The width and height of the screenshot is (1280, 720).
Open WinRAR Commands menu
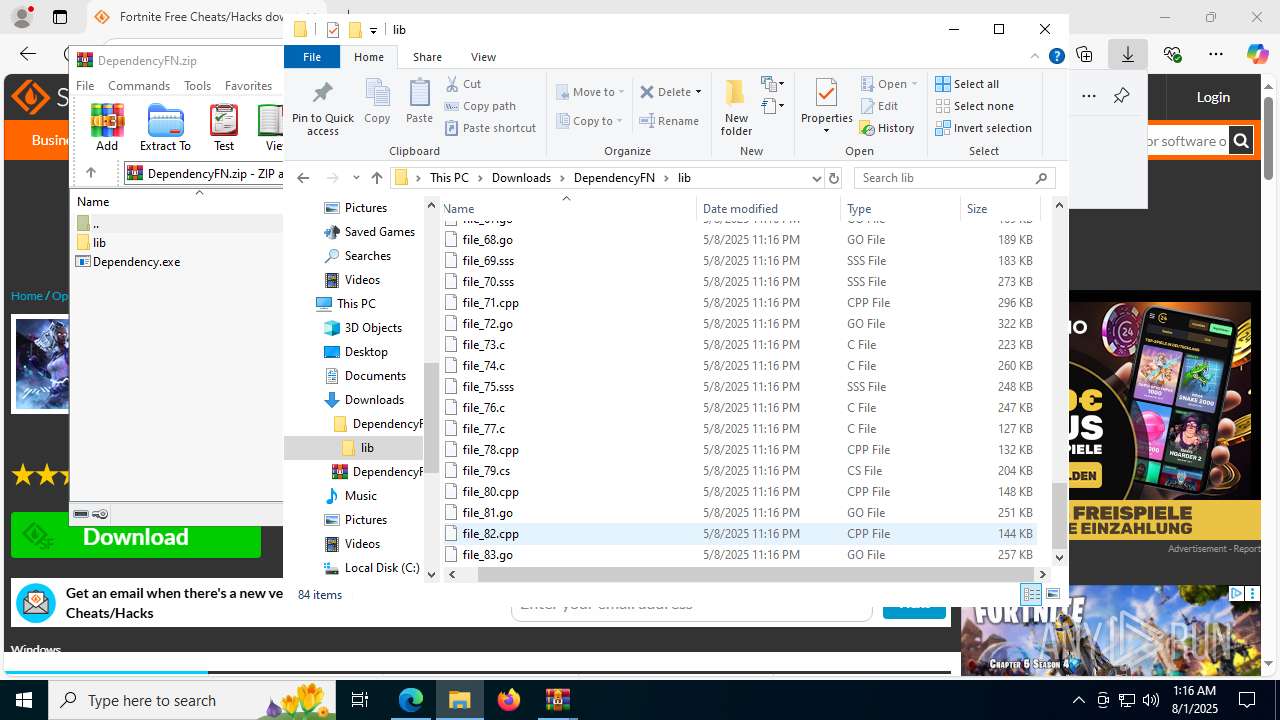pyautogui.click(x=139, y=86)
